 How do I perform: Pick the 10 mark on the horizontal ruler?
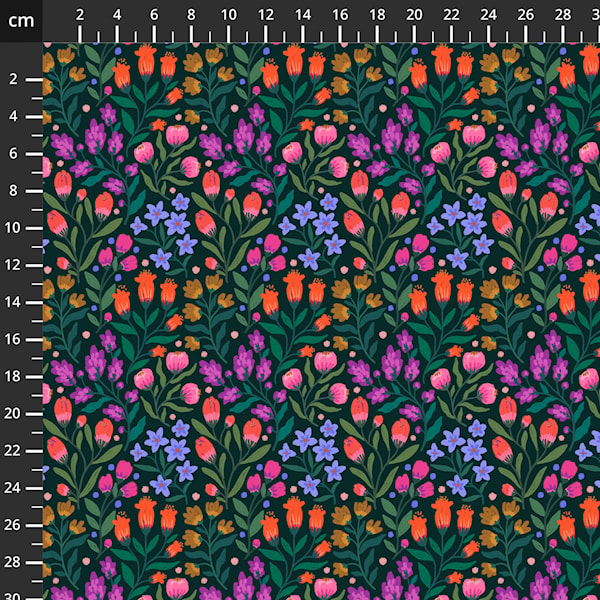[228, 15]
